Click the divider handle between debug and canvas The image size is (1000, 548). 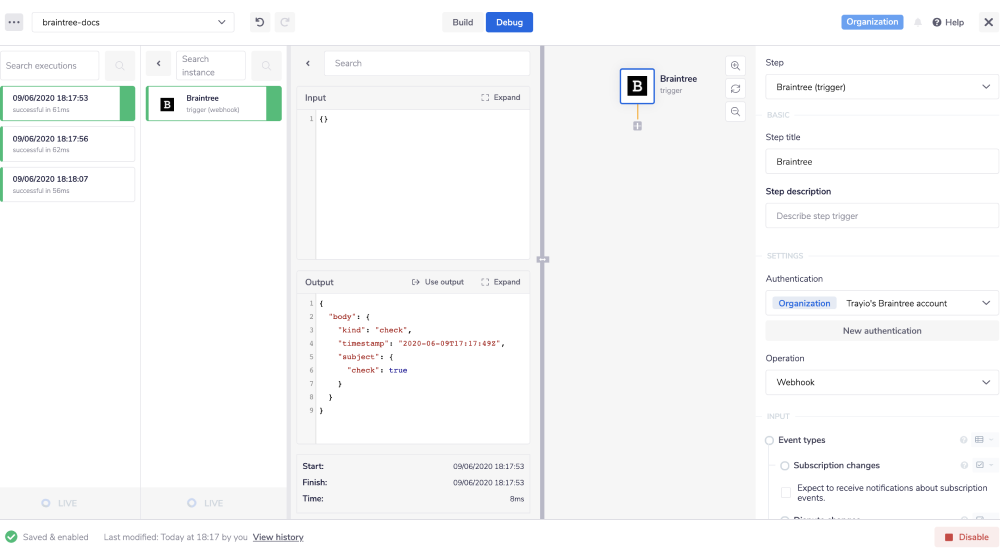point(542,259)
